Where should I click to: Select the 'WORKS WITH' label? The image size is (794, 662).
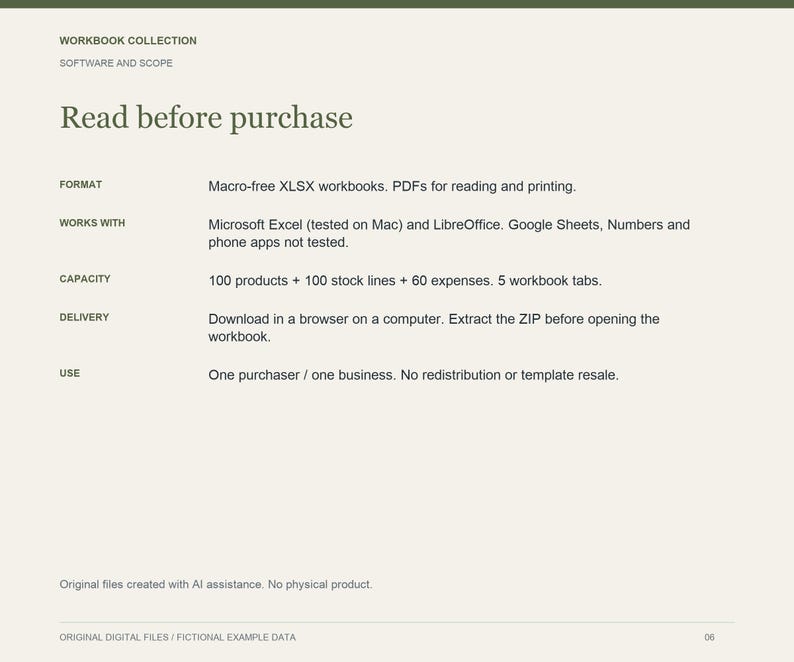[x=92, y=223]
